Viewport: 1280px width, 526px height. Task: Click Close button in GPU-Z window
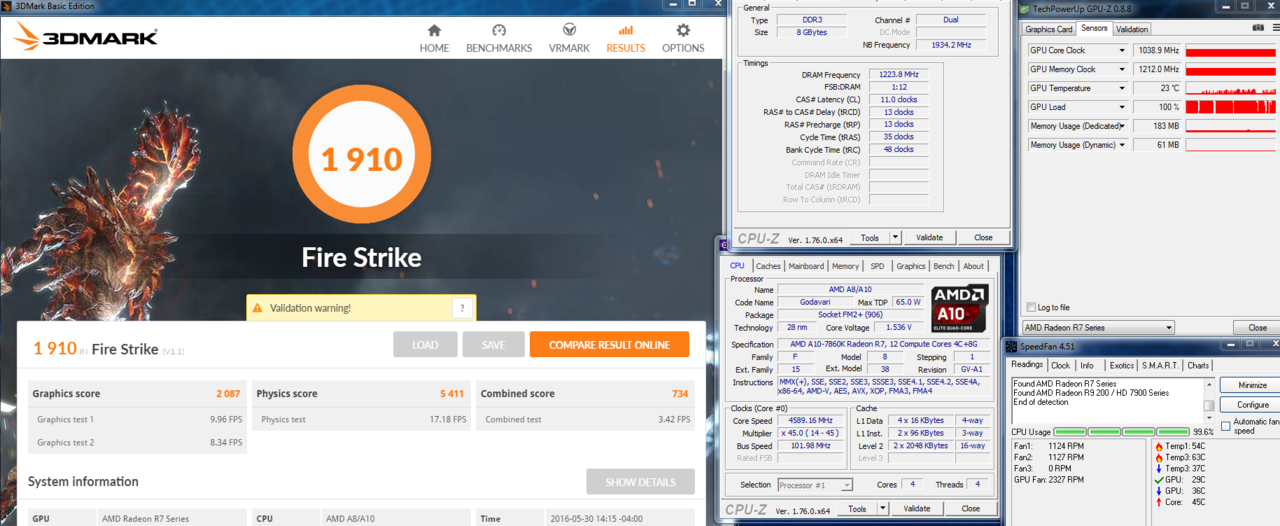pos(1257,327)
